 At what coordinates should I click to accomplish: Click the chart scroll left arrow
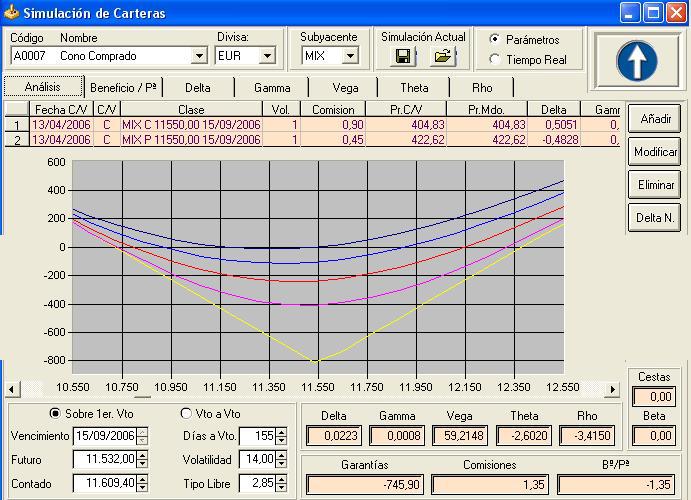point(11,389)
